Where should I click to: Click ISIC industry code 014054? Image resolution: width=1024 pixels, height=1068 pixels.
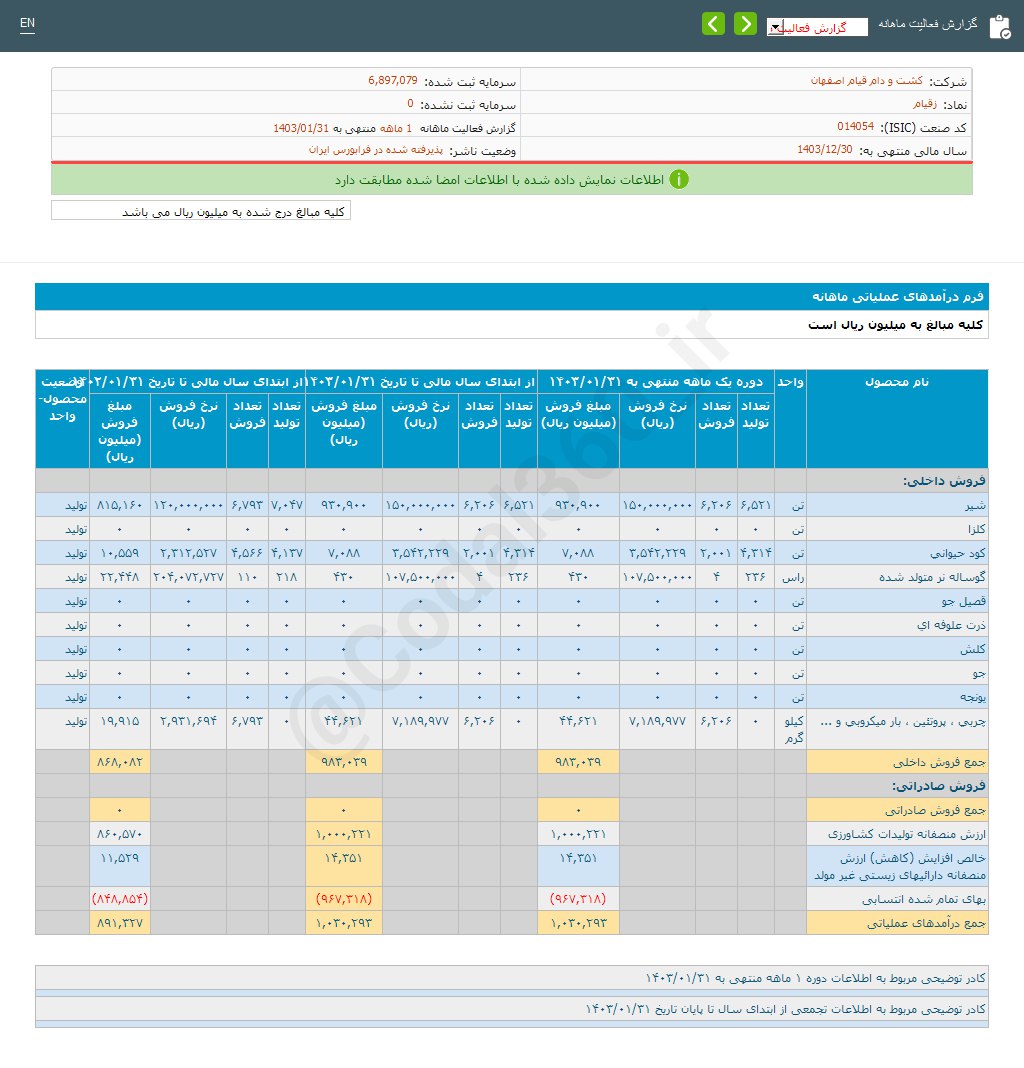point(855,127)
